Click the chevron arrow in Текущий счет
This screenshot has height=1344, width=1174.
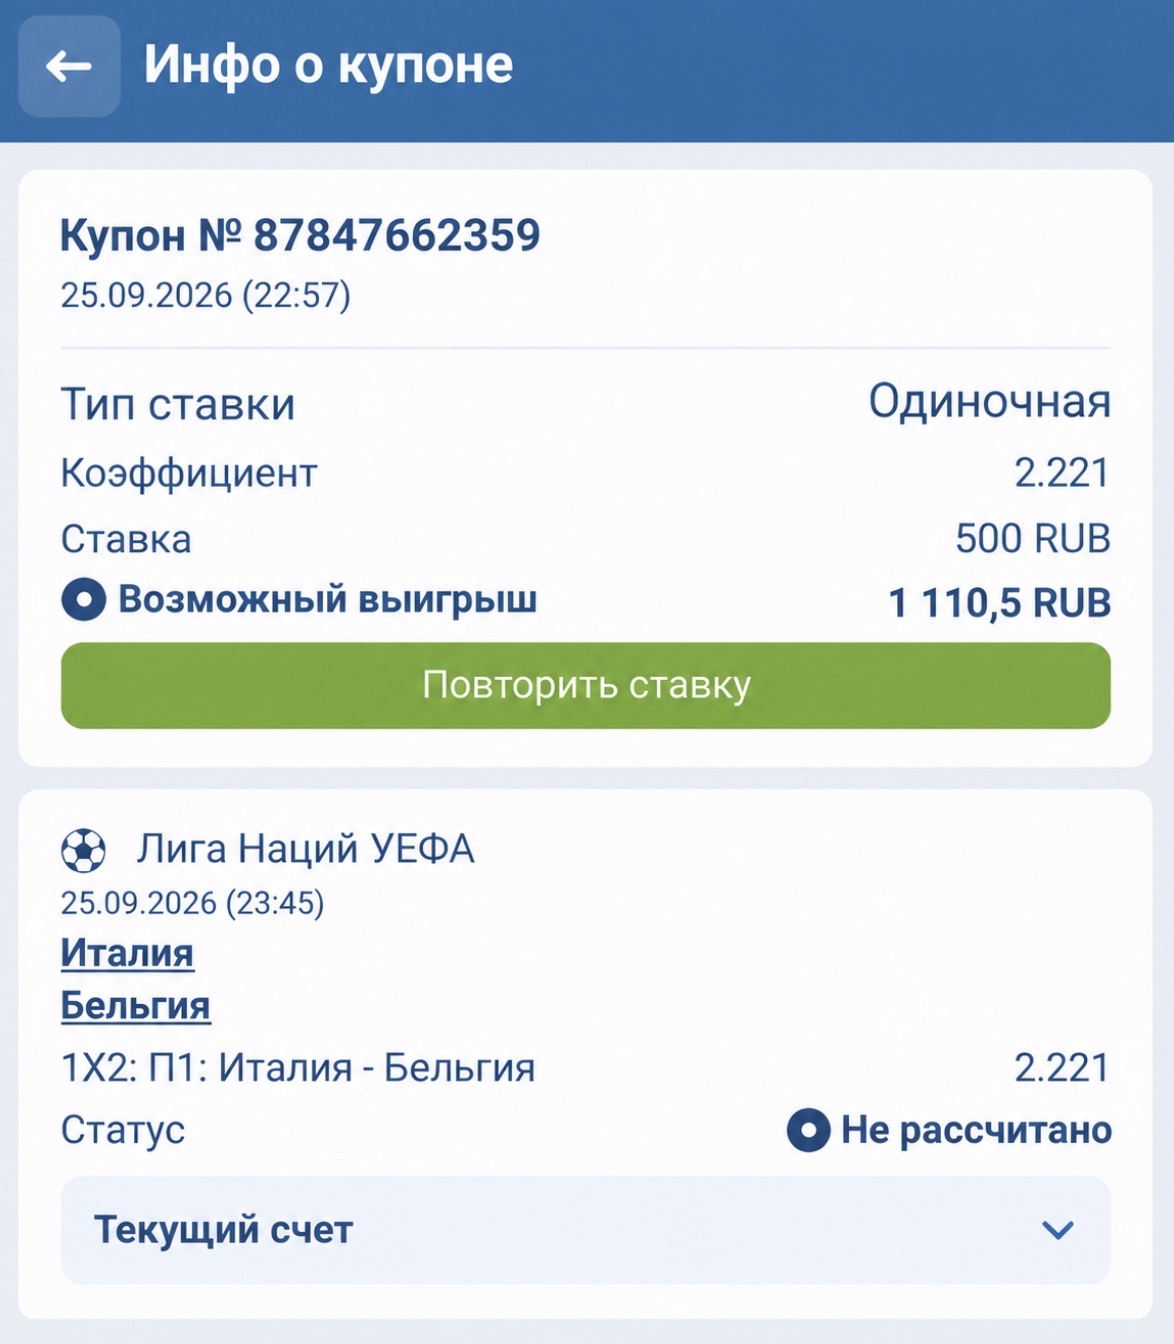click(1058, 1230)
